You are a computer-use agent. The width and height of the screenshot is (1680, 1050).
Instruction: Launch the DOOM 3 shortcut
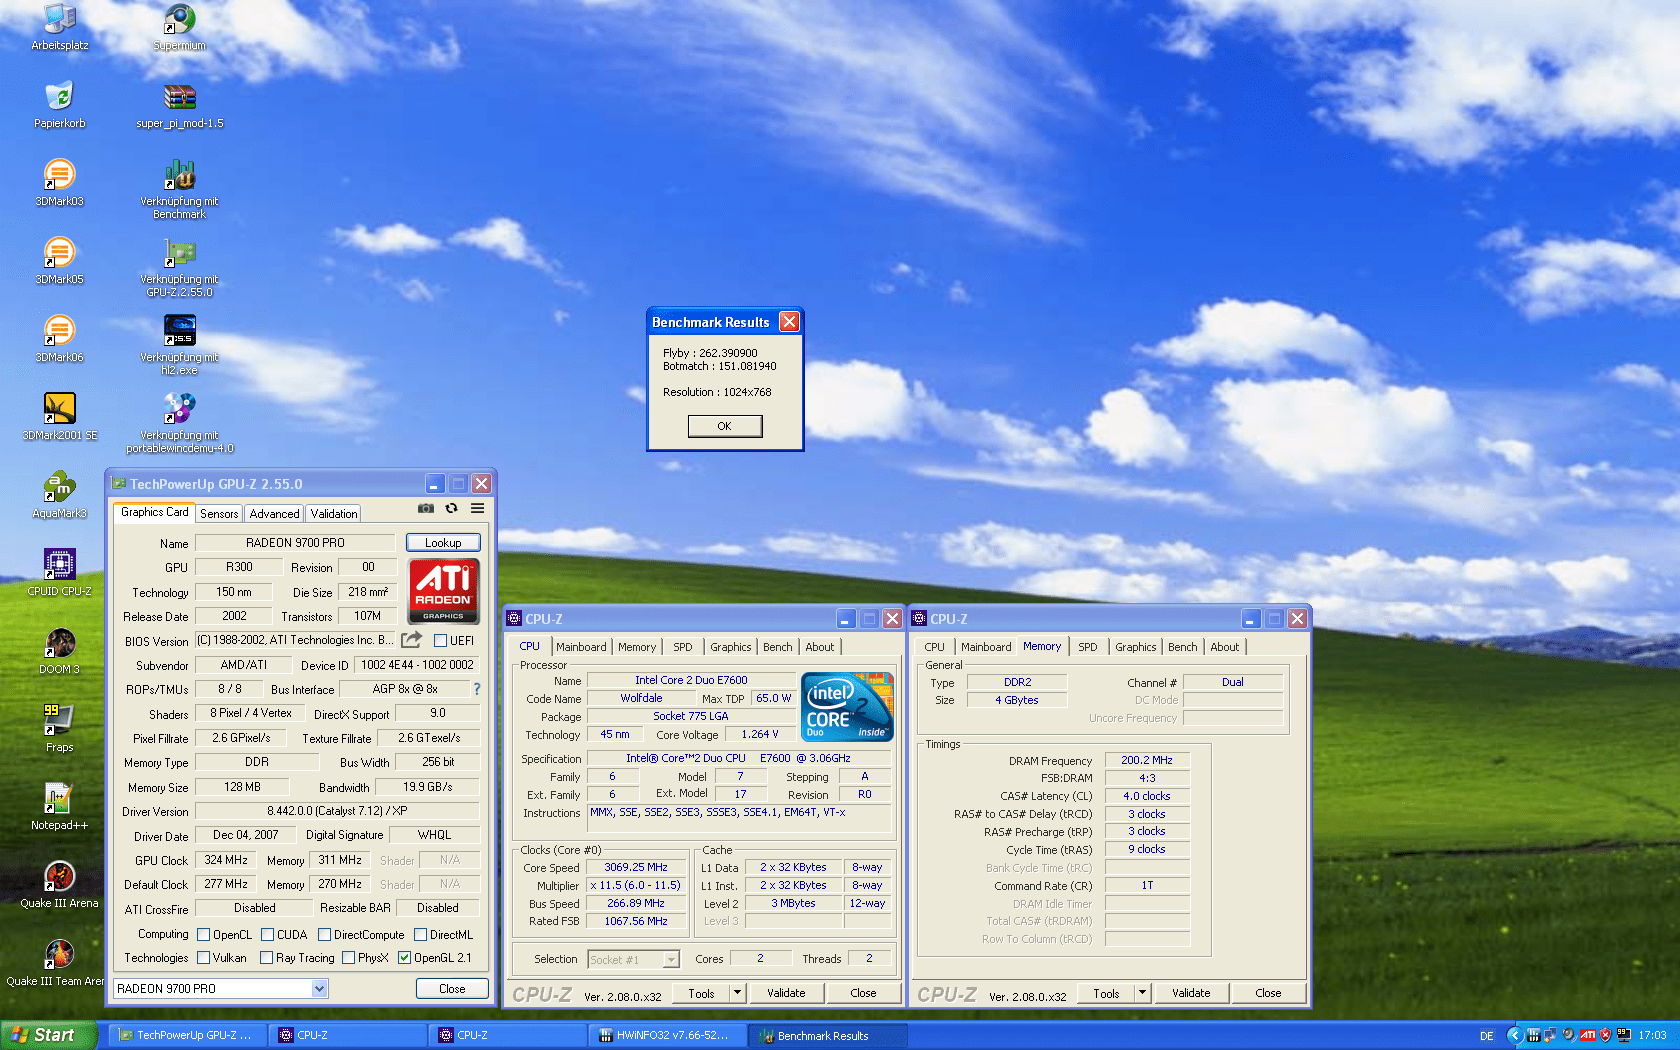click(60, 651)
